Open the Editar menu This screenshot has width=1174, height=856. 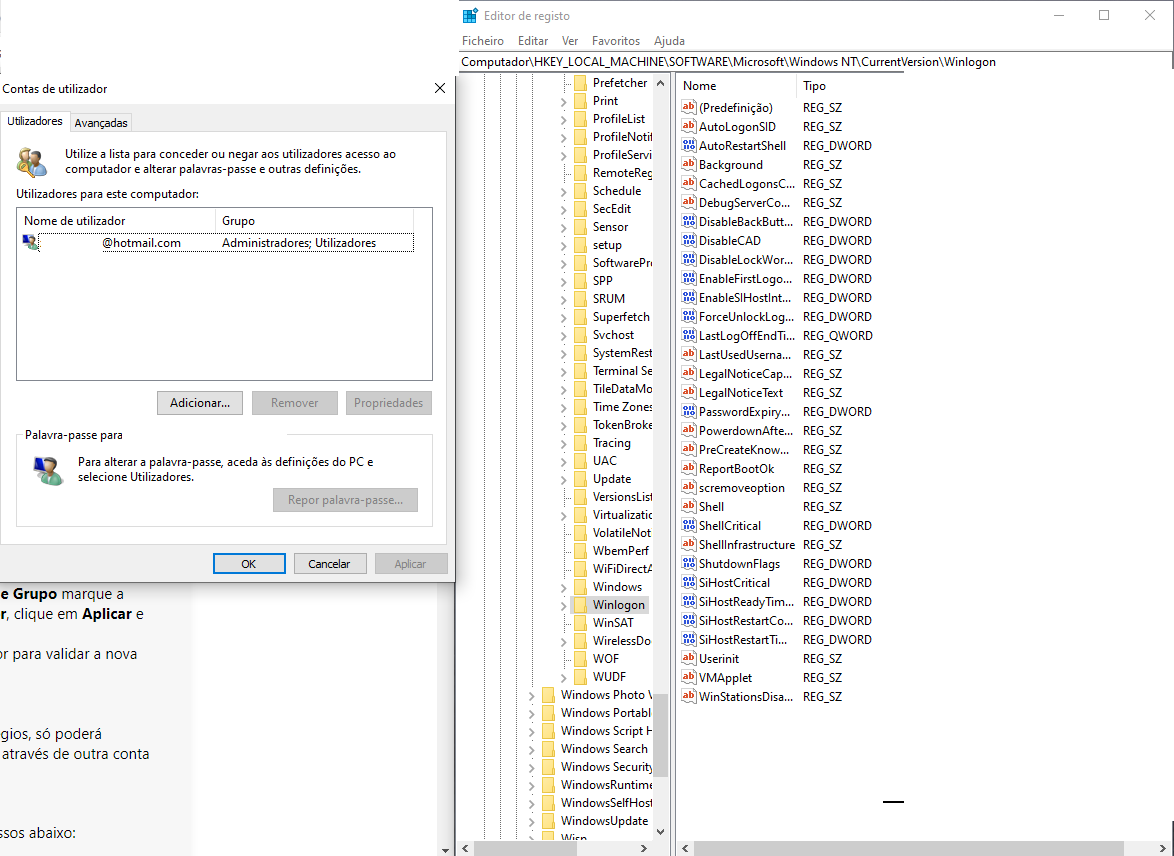[x=532, y=40]
